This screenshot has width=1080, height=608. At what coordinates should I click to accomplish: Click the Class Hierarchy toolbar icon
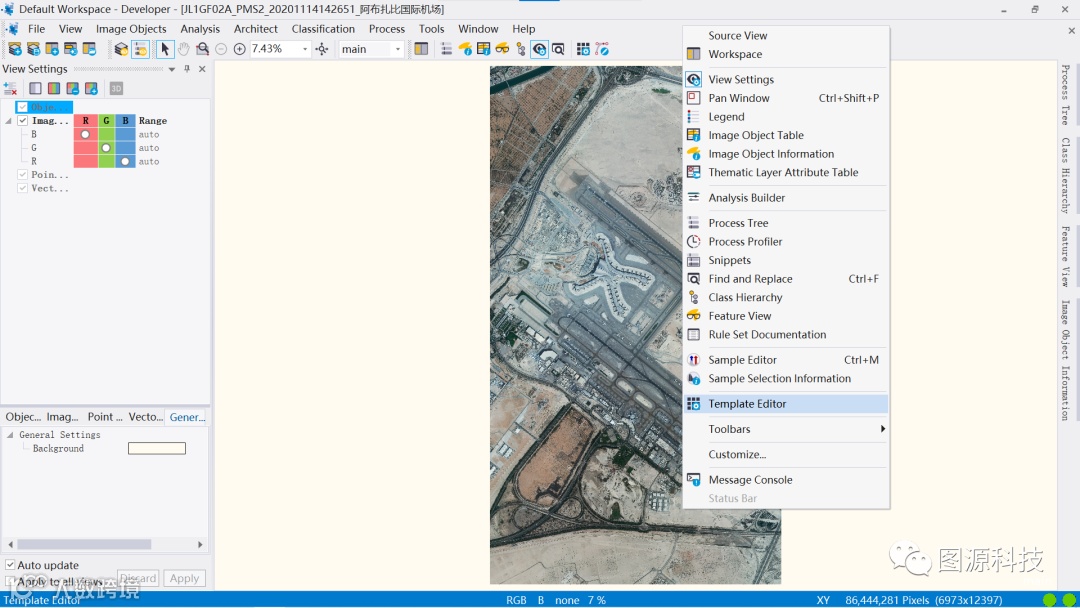tap(521, 49)
